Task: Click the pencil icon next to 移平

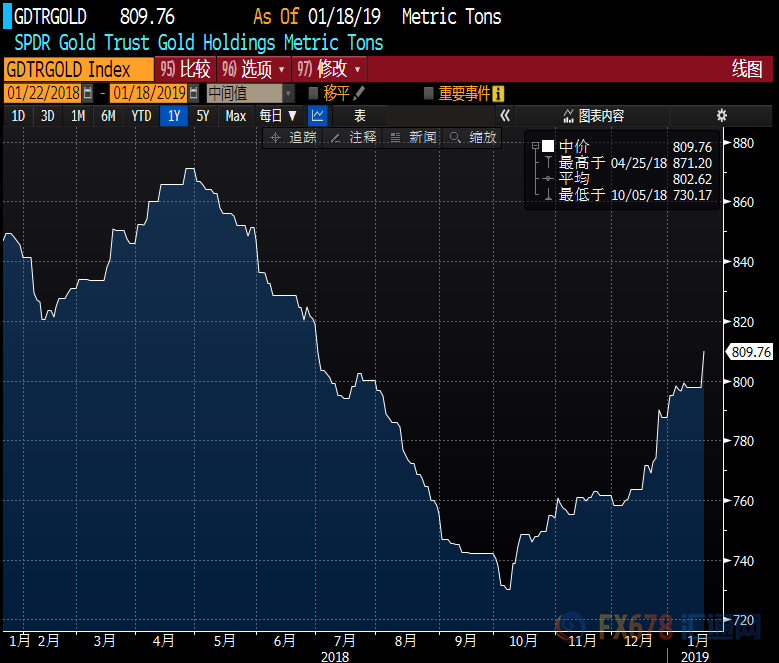Action: coord(359,93)
